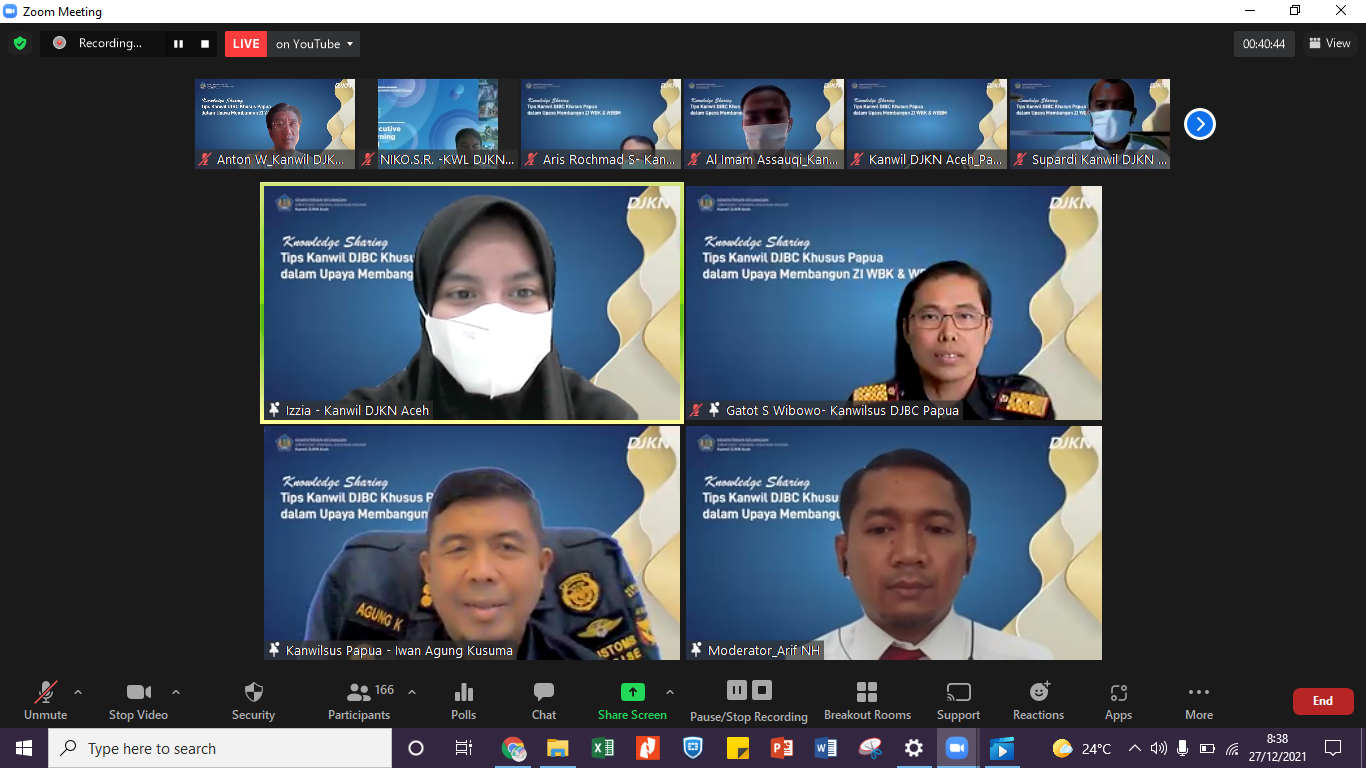Open the View layout menu

point(1329,43)
